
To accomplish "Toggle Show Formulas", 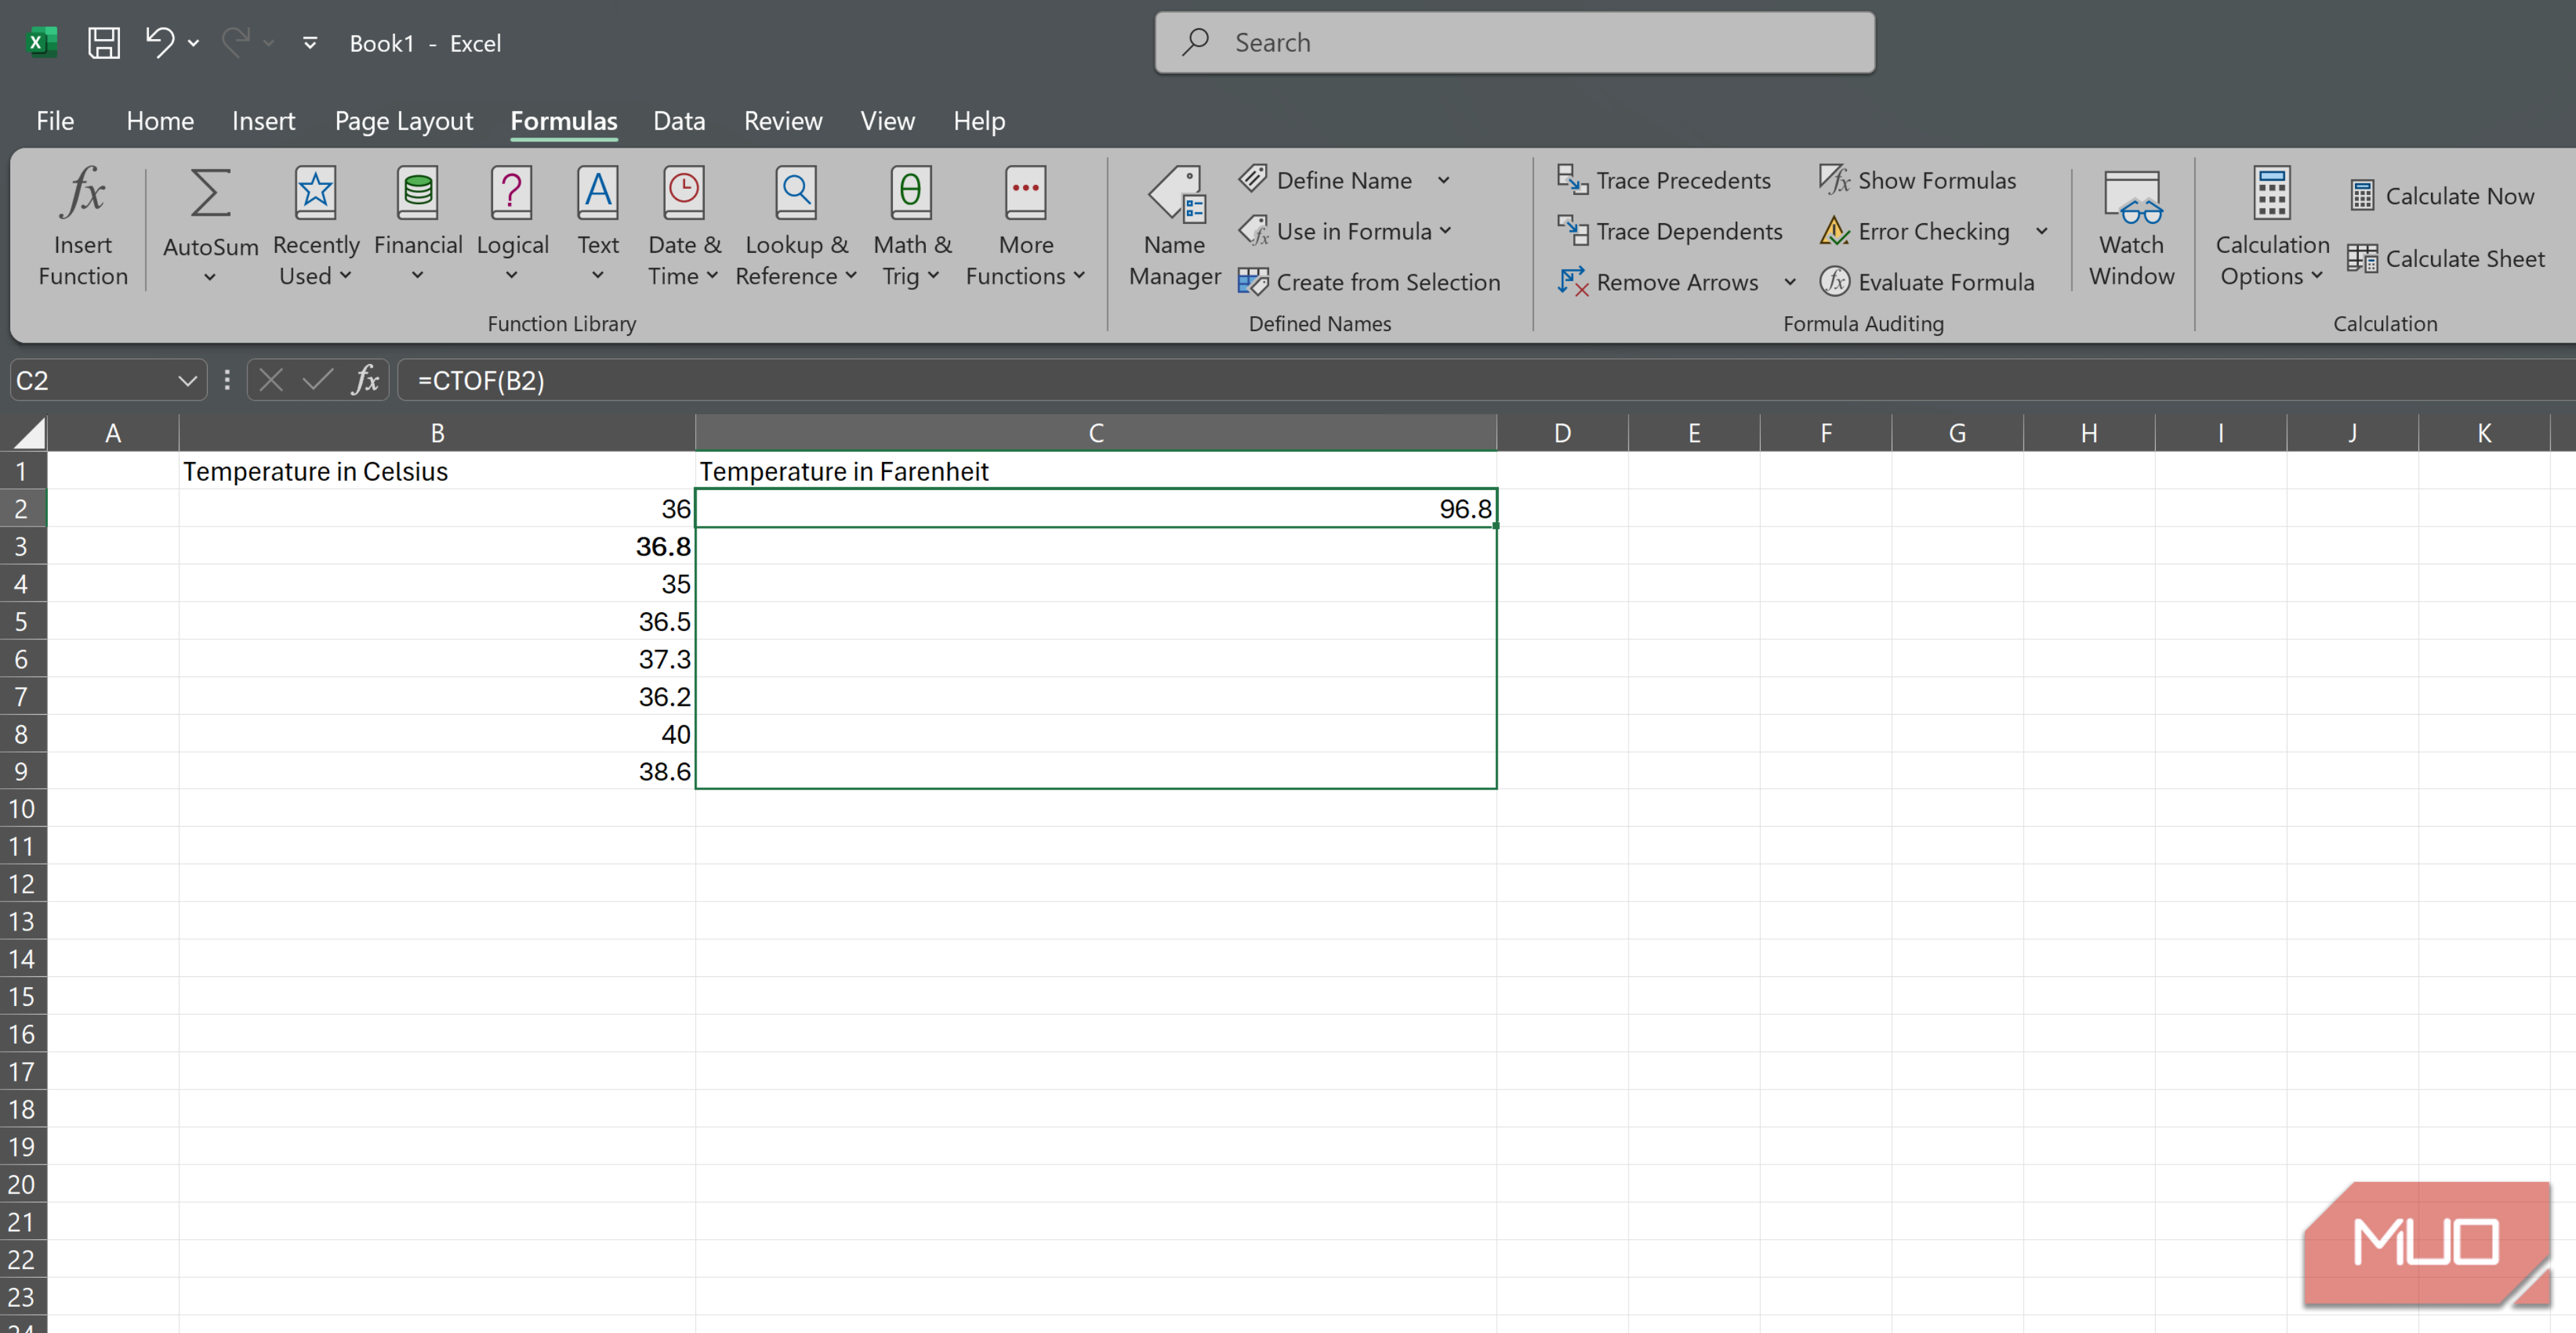I will pos(1917,180).
